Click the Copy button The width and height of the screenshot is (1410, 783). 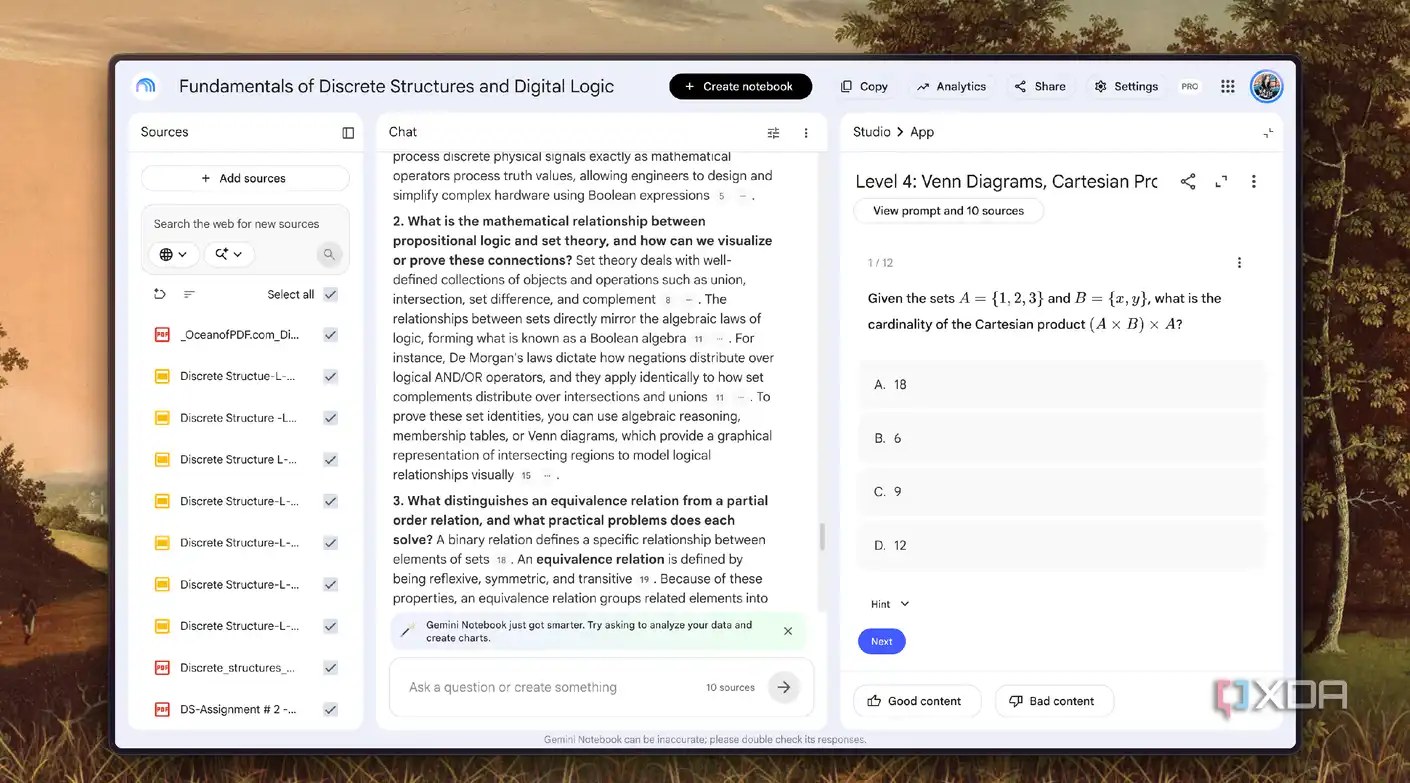click(x=864, y=87)
